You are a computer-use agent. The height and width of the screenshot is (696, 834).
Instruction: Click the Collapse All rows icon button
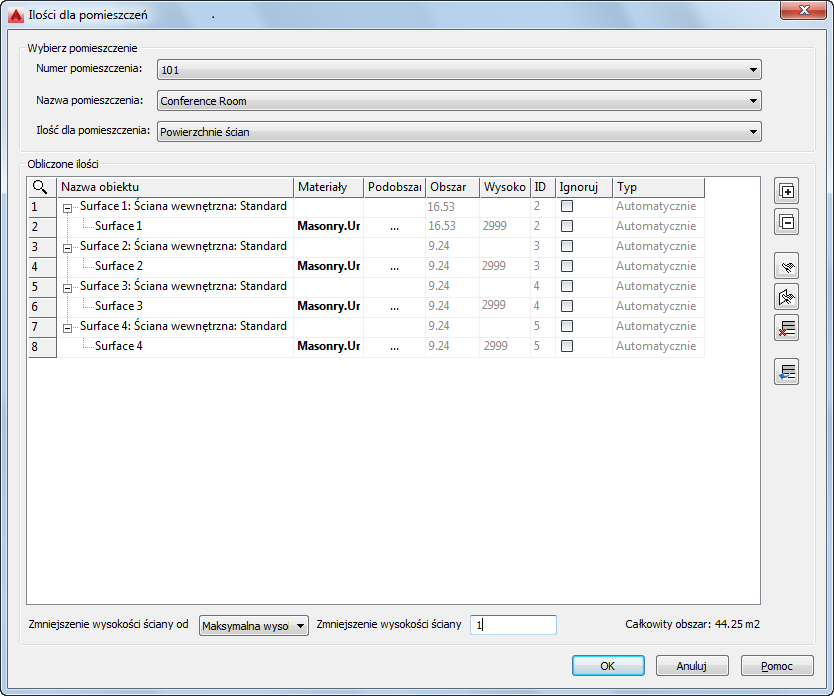[x=786, y=222]
